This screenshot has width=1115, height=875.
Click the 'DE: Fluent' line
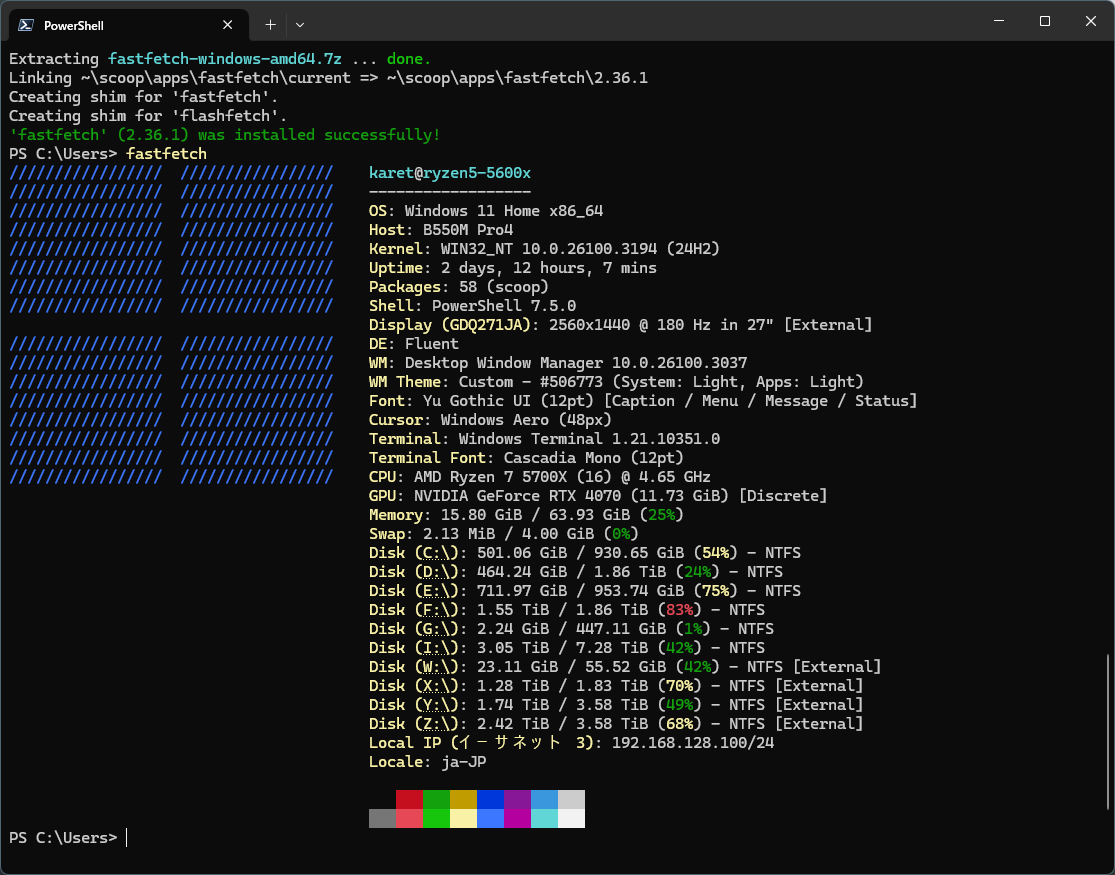(x=413, y=344)
